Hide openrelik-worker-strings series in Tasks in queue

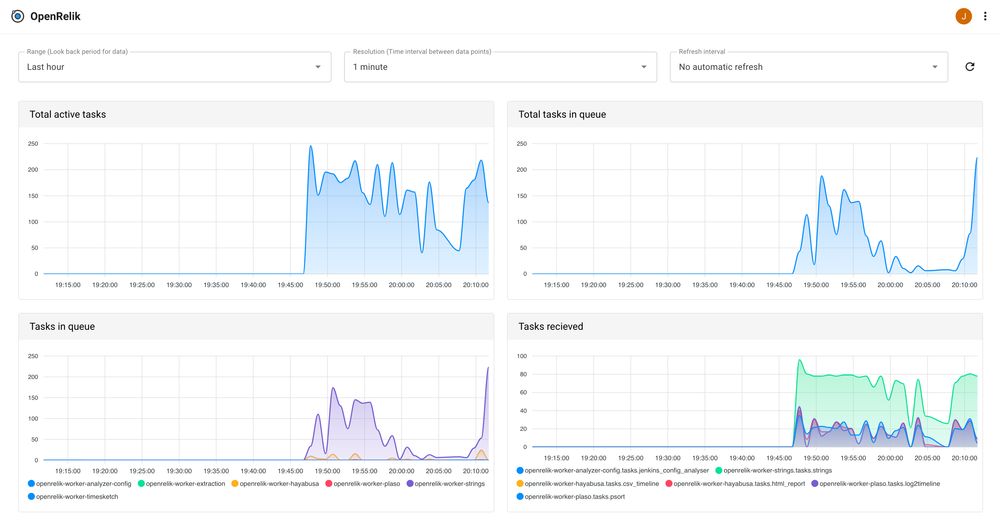pos(446,484)
